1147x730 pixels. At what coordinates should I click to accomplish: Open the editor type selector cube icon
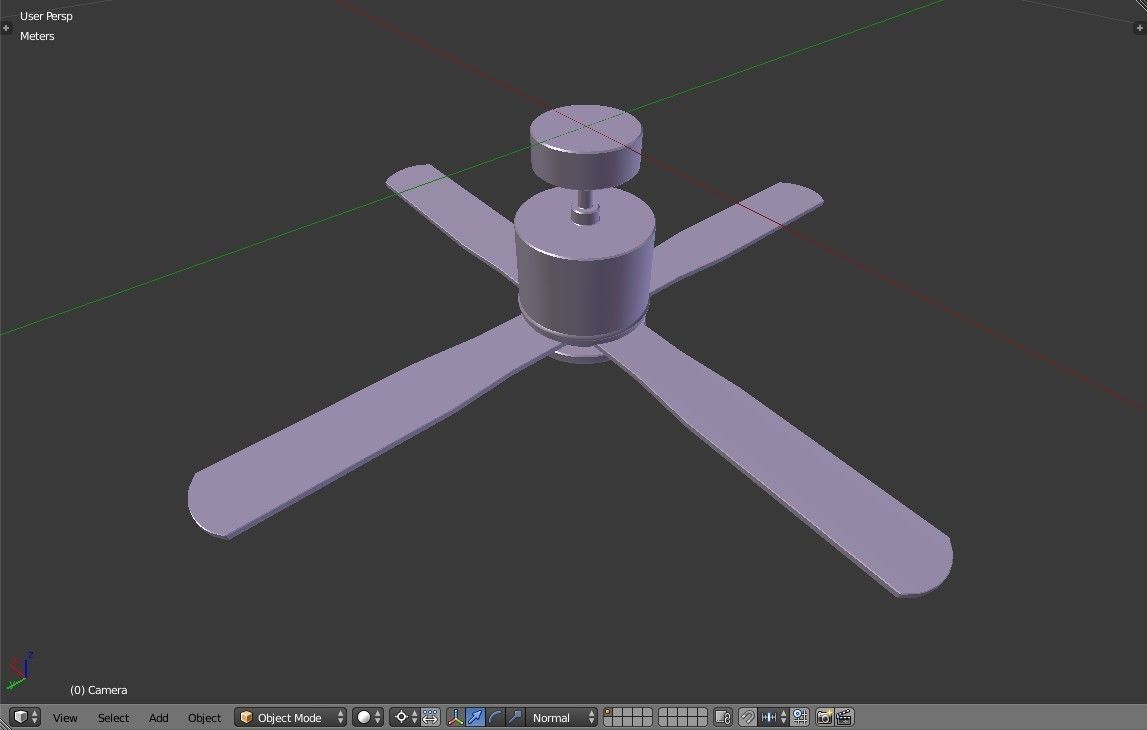point(25,717)
